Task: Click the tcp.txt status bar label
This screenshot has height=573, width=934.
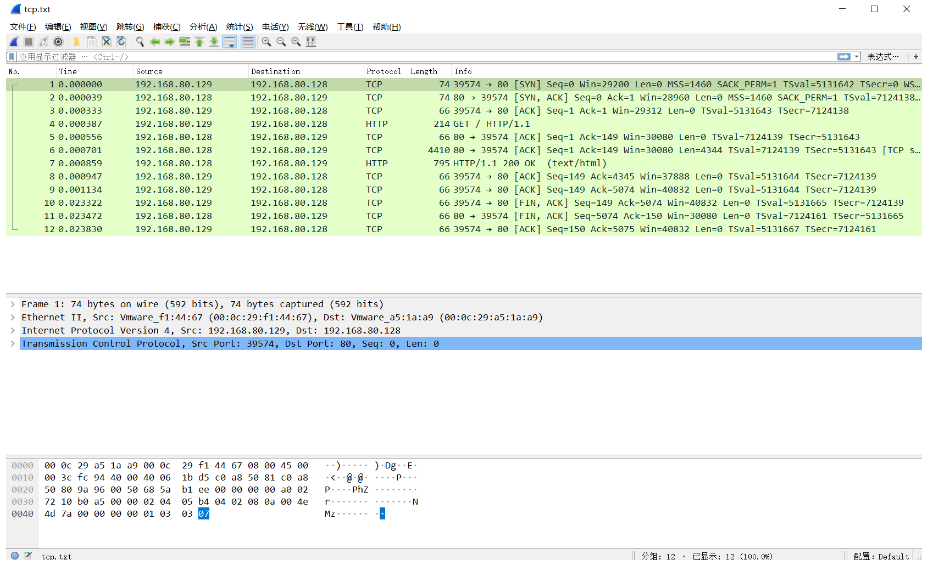Action: click(x=57, y=557)
